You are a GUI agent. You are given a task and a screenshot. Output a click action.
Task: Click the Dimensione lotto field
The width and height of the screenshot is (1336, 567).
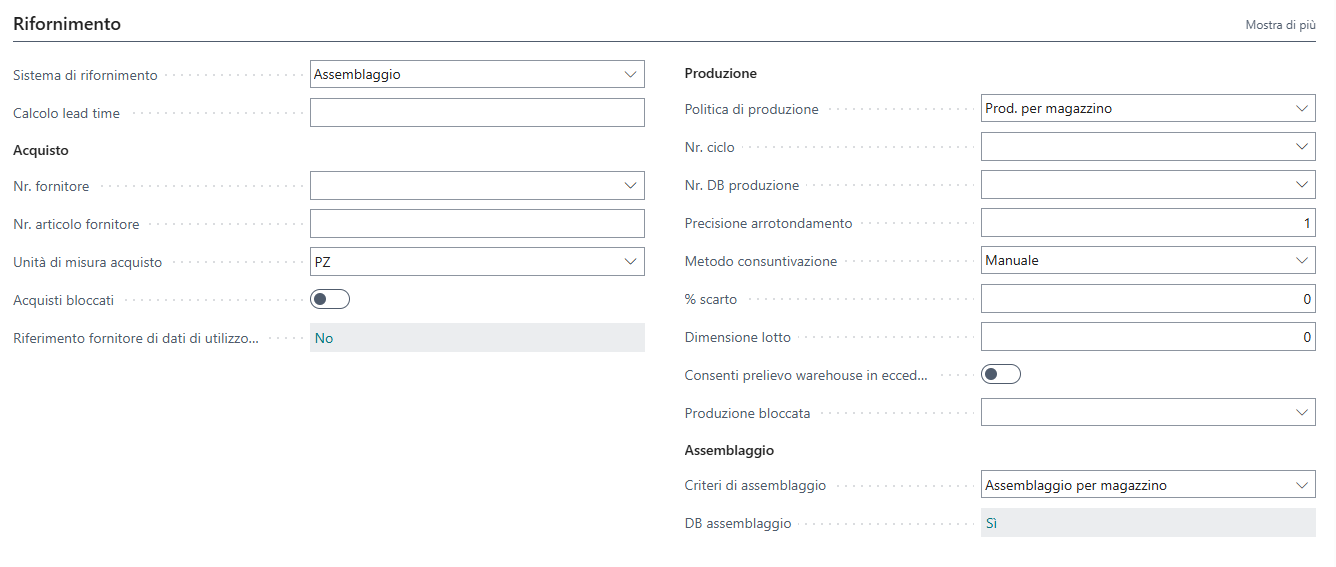pos(1147,337)
